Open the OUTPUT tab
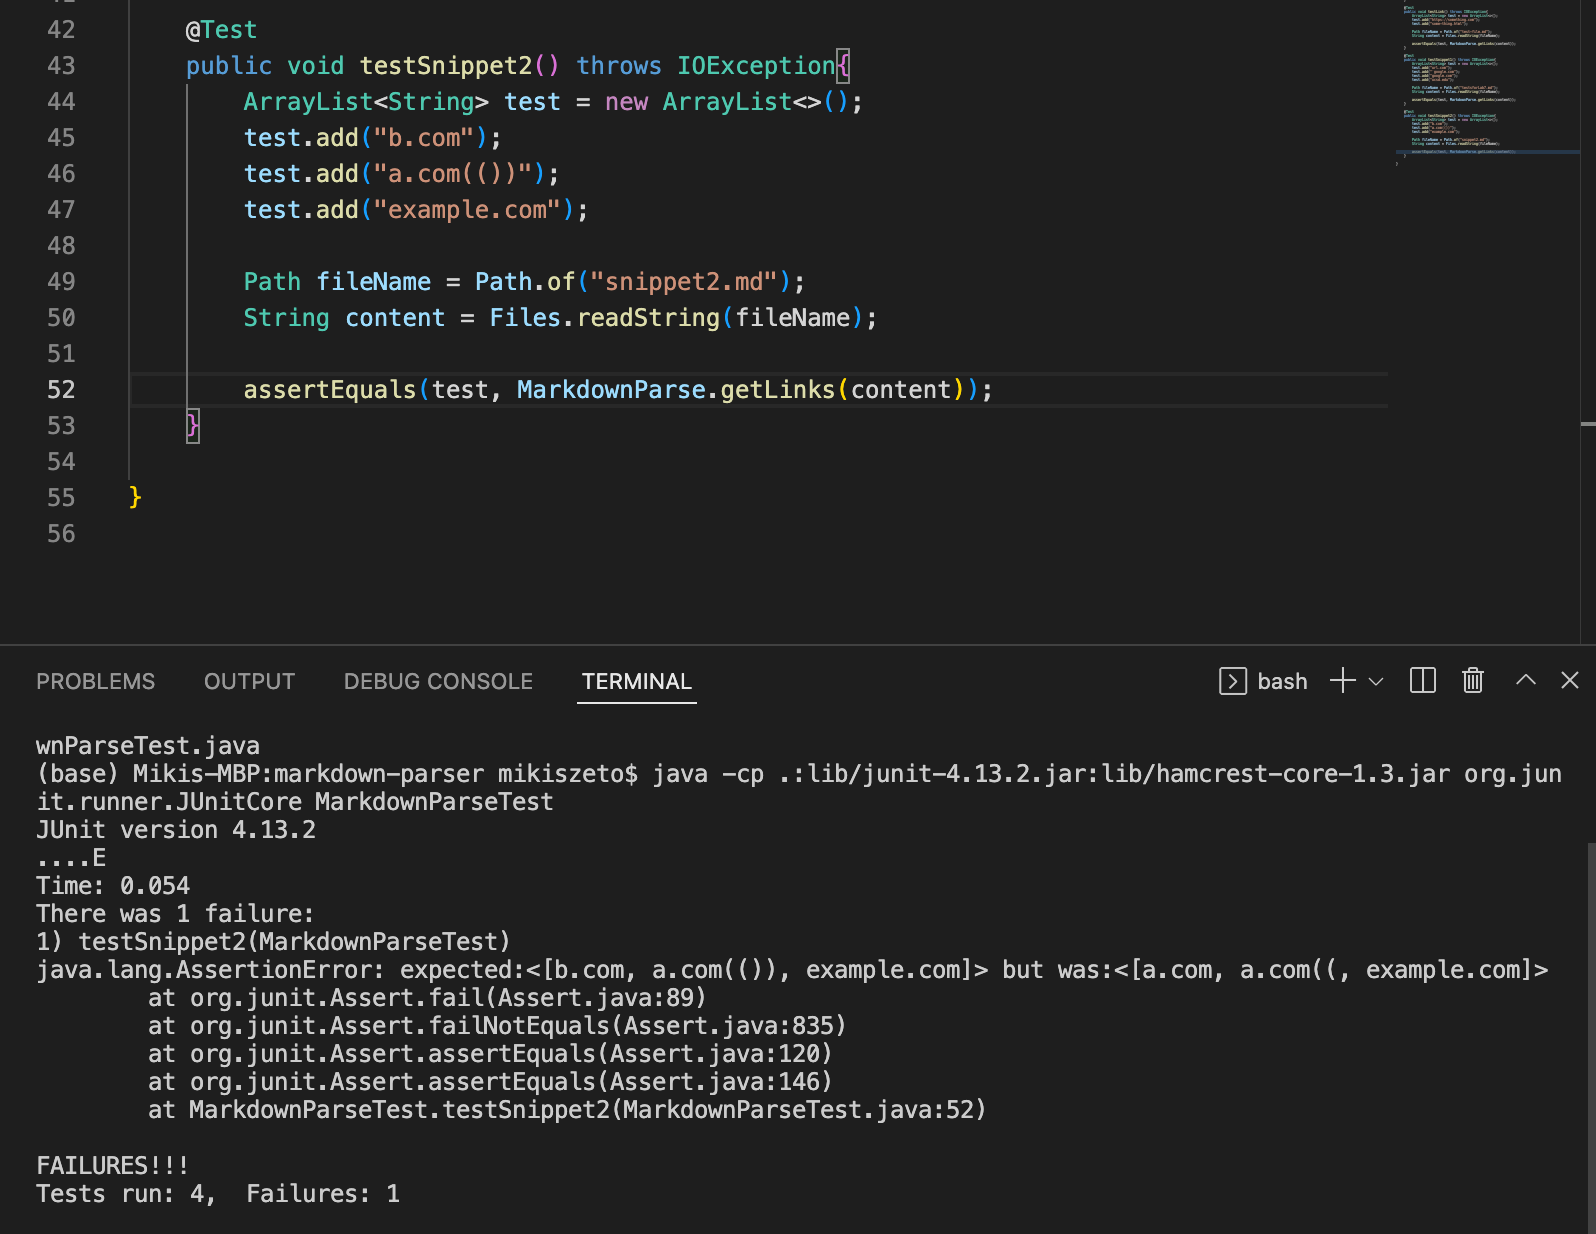Screen dimensions: 1596x1234 pos(250,681)
